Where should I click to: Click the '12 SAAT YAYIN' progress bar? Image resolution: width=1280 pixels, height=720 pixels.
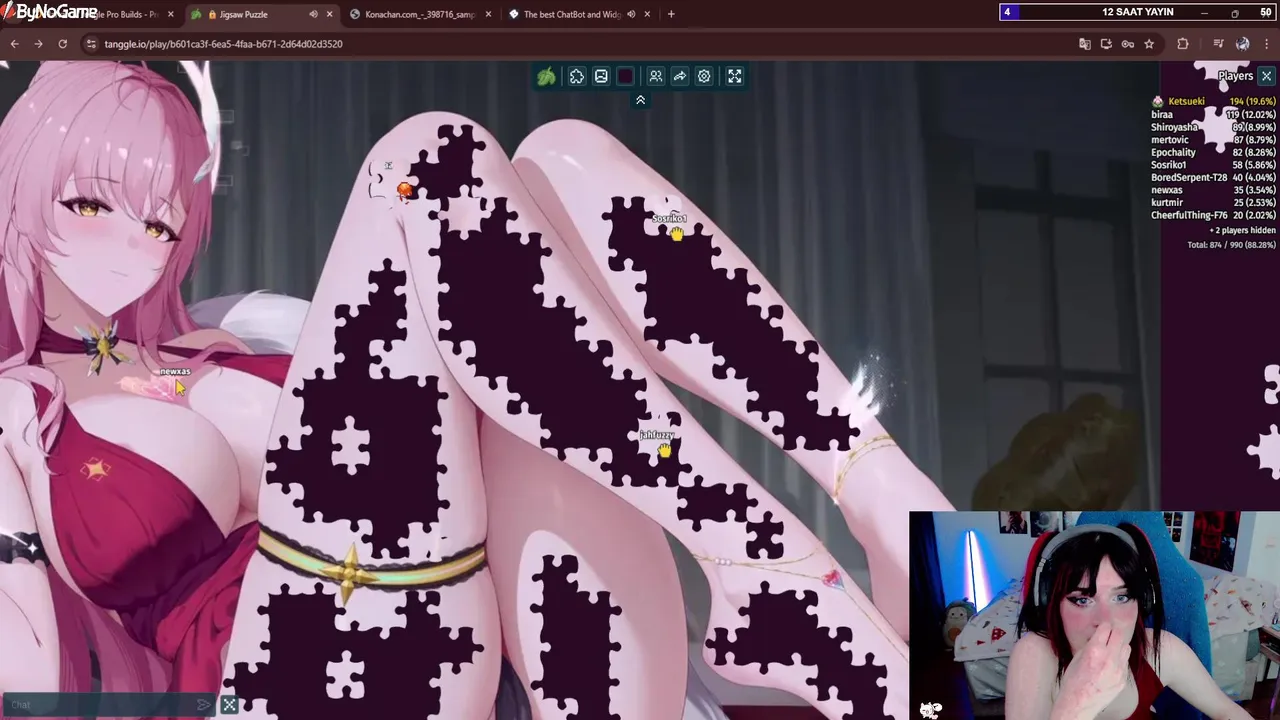[x=1138, y=12]
